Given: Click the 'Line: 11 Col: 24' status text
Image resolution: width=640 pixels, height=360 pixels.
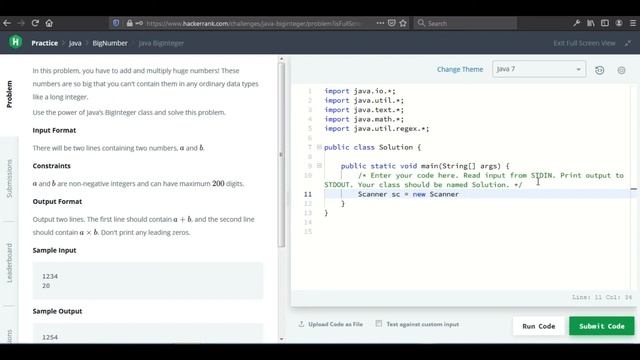Looking at the screenshot, I should pyautogui.click(x=602, y=297).
